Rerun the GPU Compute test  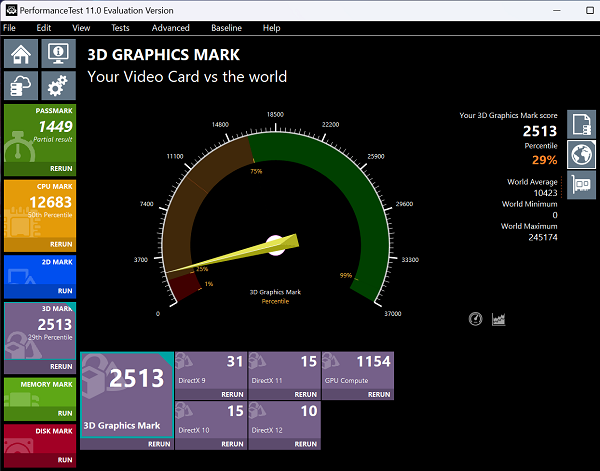point(379,394)
